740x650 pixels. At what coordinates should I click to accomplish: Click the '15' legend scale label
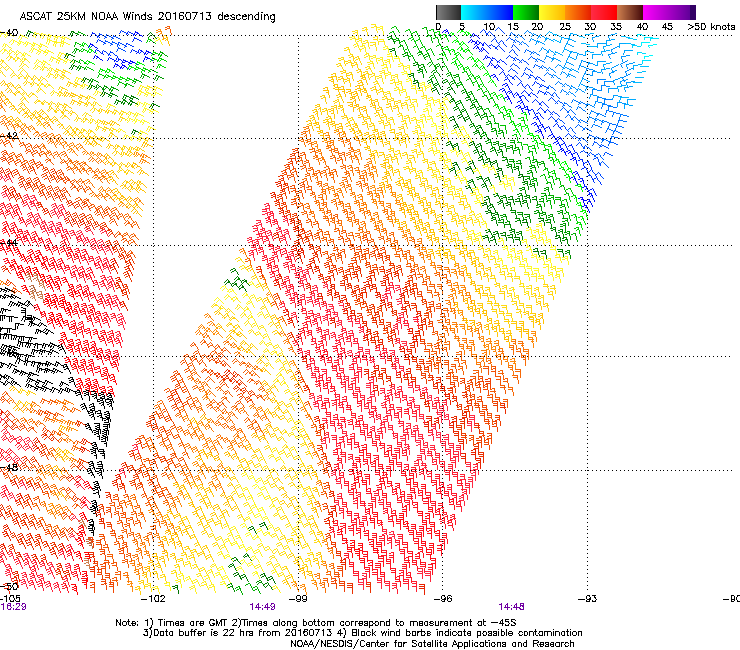pyautogui.click(x=513, y=26)
